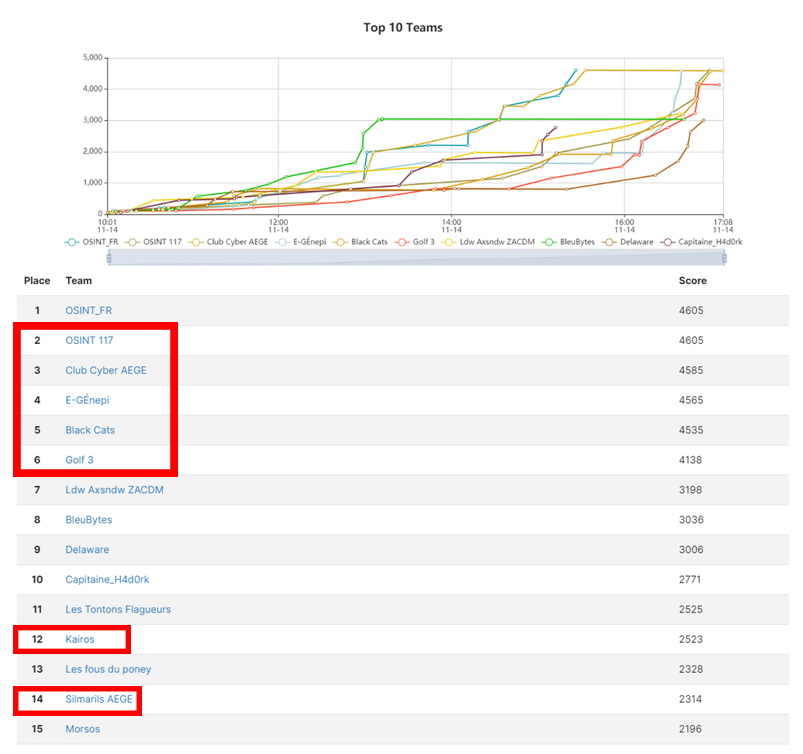Click the Place column header
This screenshot has width=803, height=754.
pyautogui.click(x=37, y=281)
